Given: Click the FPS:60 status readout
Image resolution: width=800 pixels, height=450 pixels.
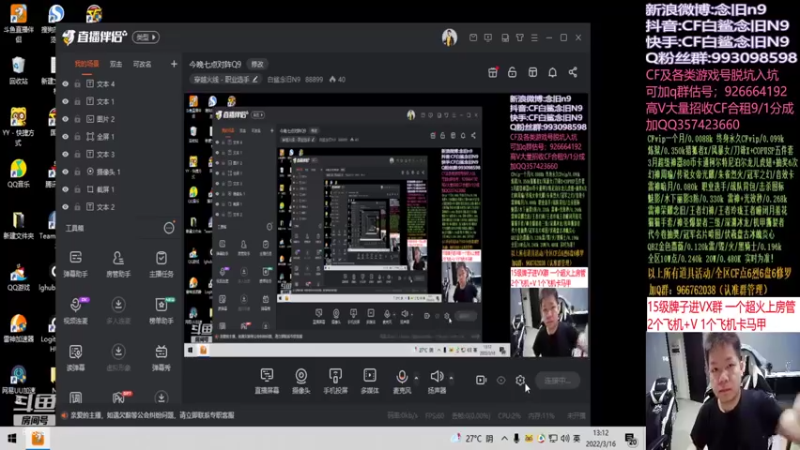Looking at the screenshot, I should tap(434, 416).
